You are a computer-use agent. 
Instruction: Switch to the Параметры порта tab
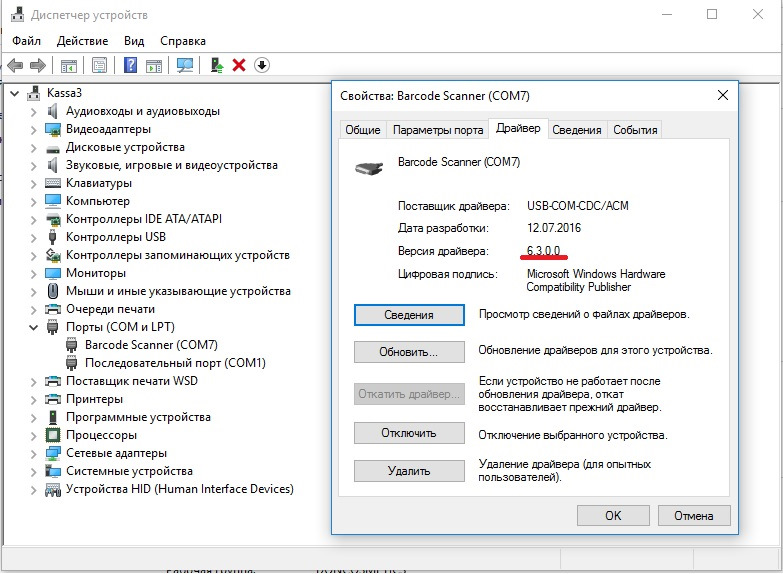[x=438, y=130]
